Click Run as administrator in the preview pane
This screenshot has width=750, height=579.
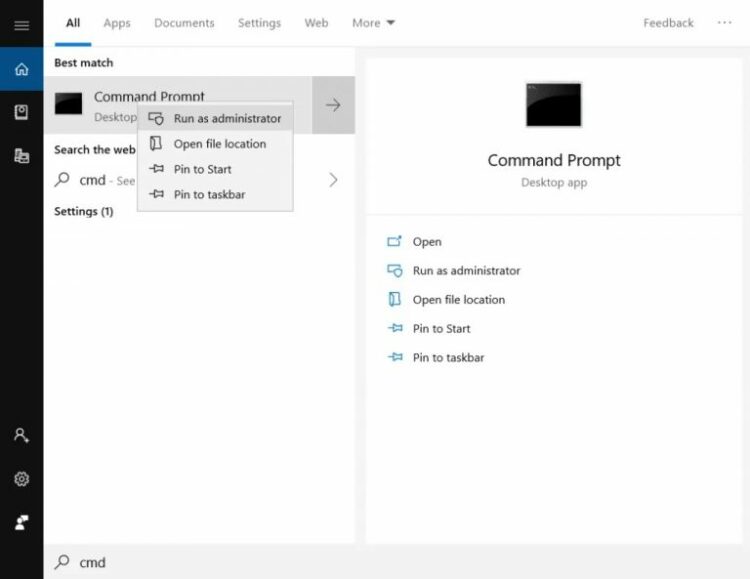click(466, 270)
